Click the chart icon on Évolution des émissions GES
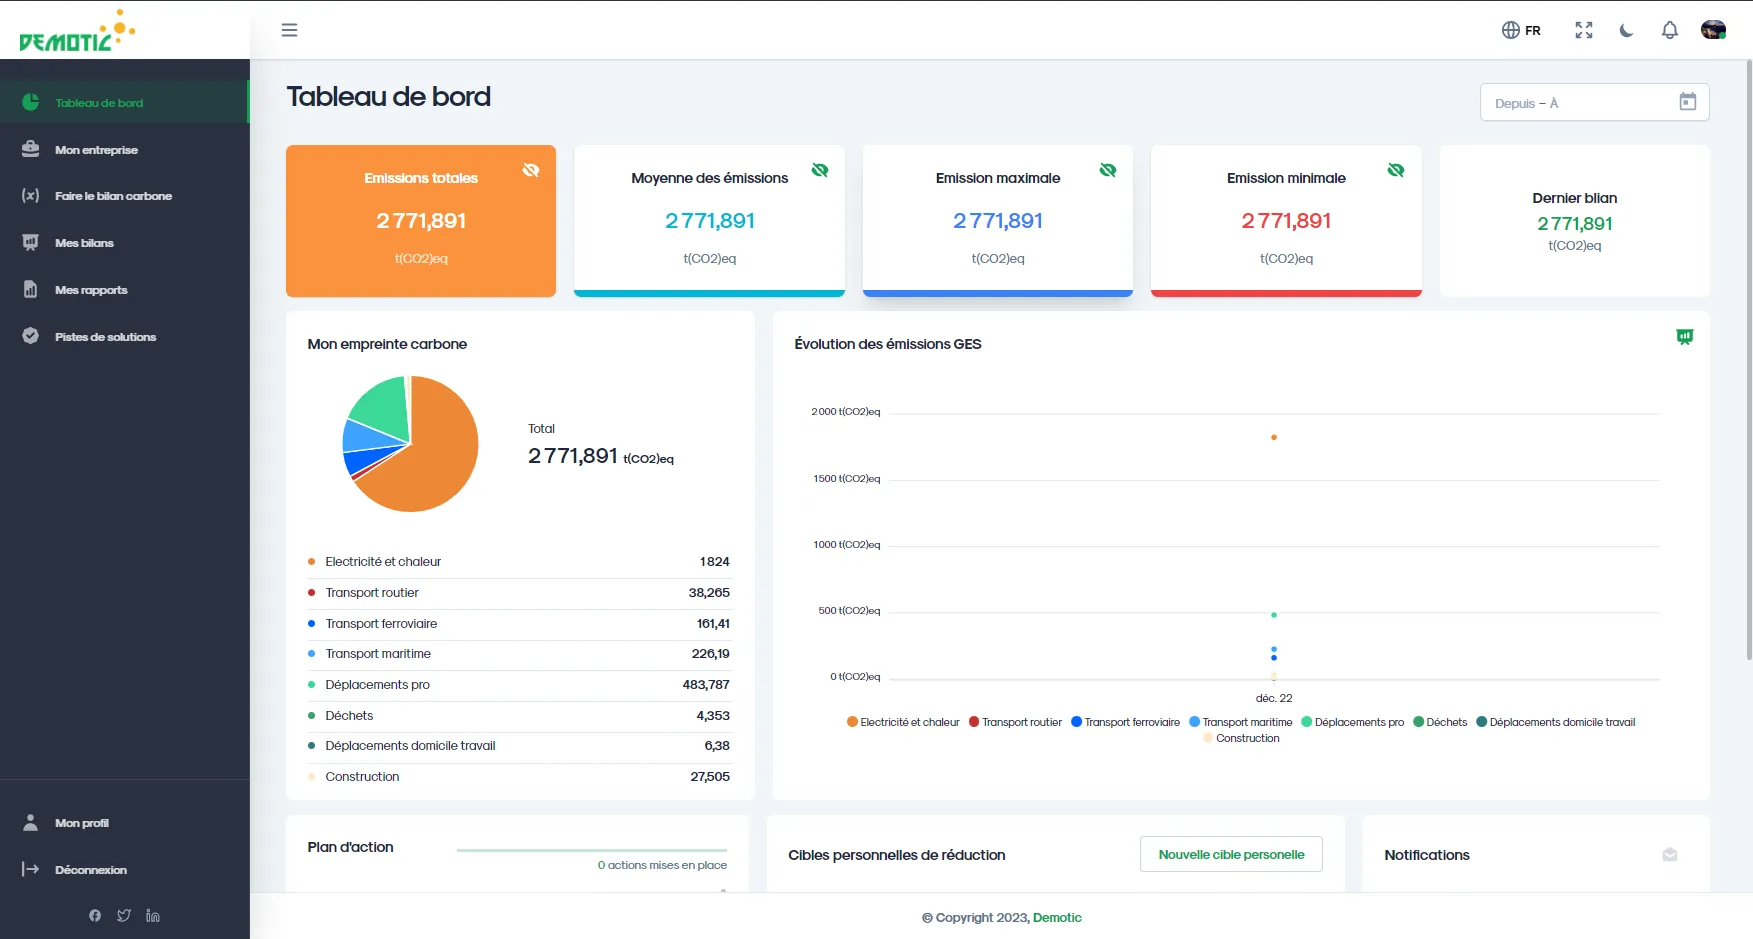 click(x=1685, y=337)
